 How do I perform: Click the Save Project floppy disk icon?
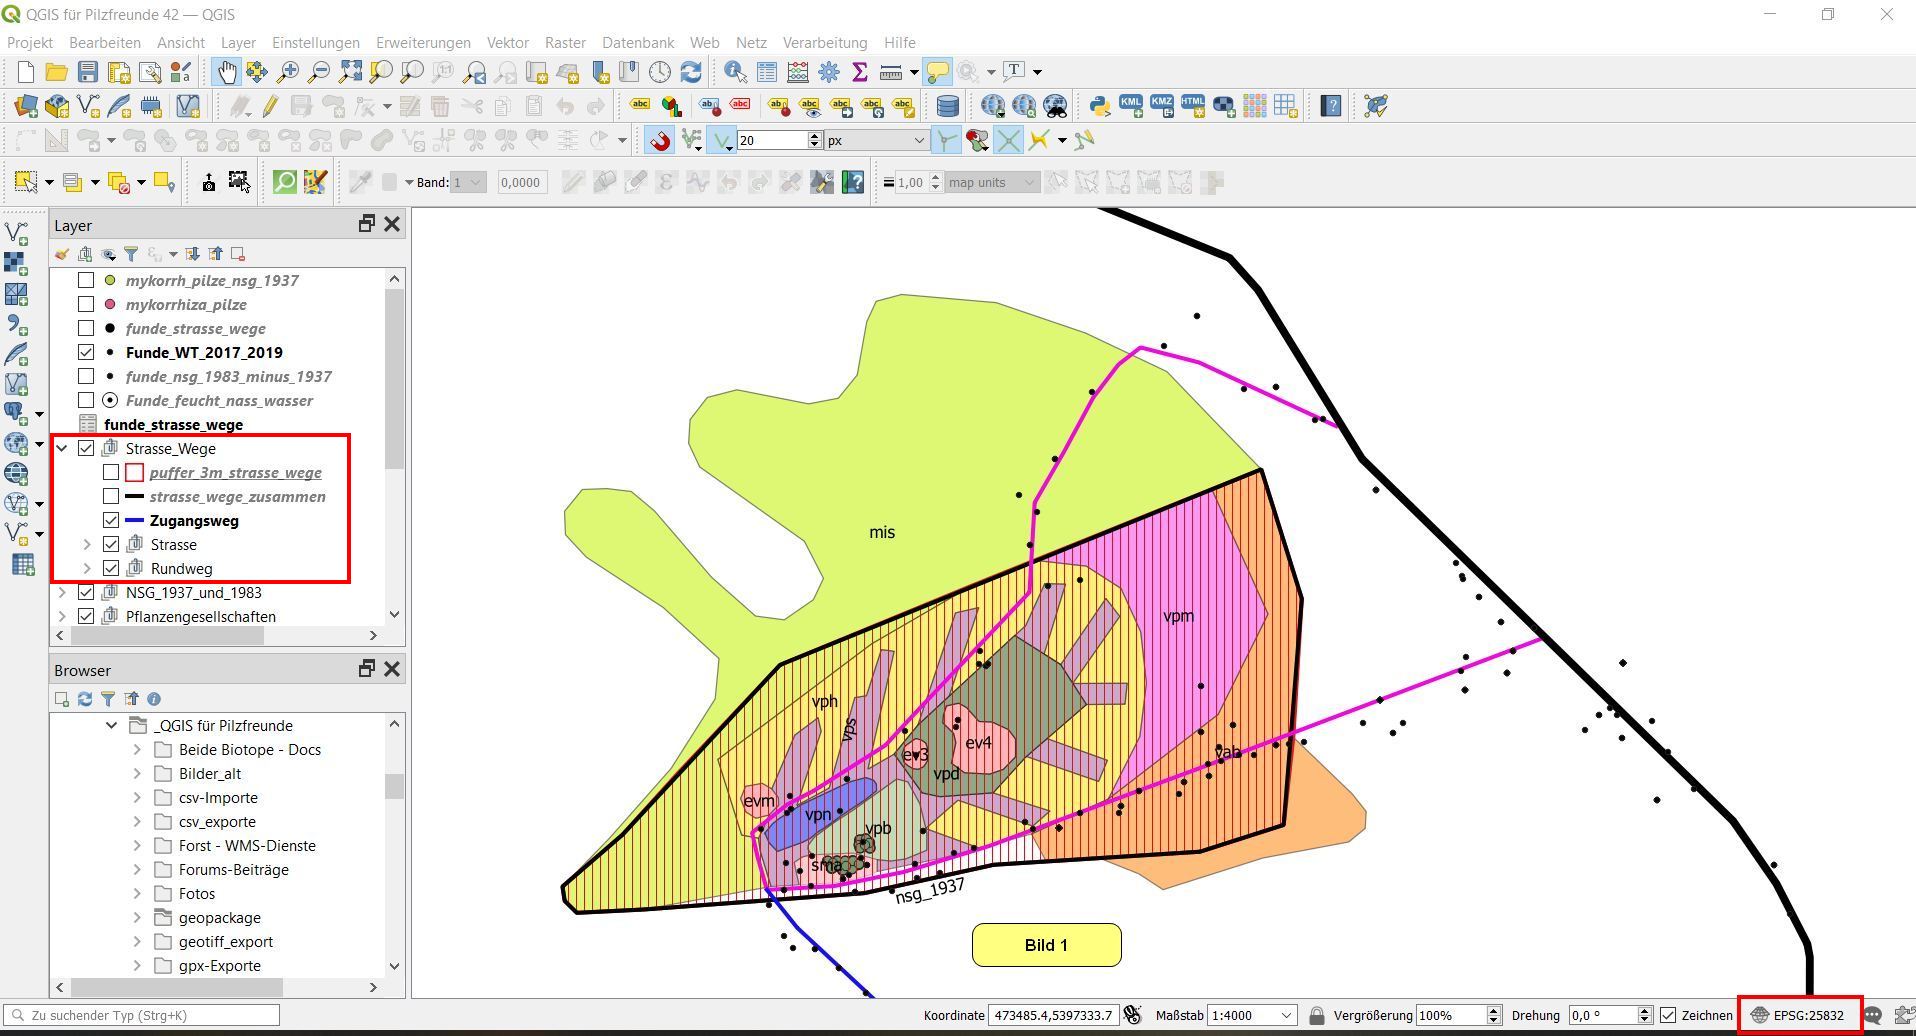pos(88,72)
